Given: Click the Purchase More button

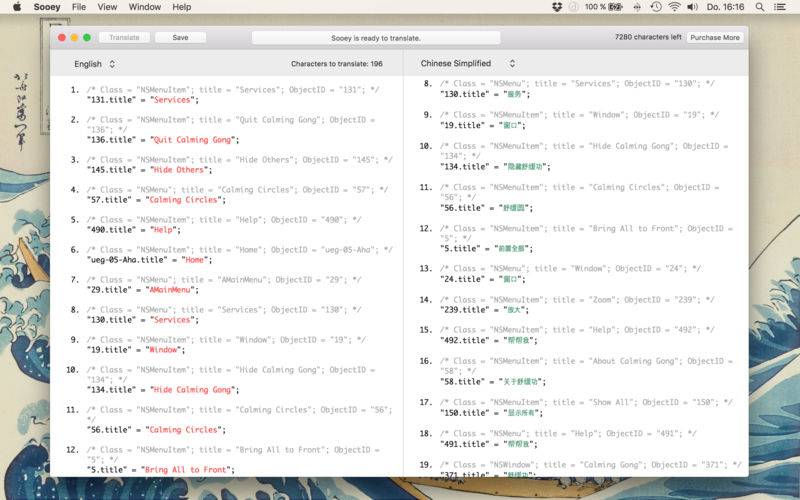Looking at the screenshot, I should [x=715, y=37].
